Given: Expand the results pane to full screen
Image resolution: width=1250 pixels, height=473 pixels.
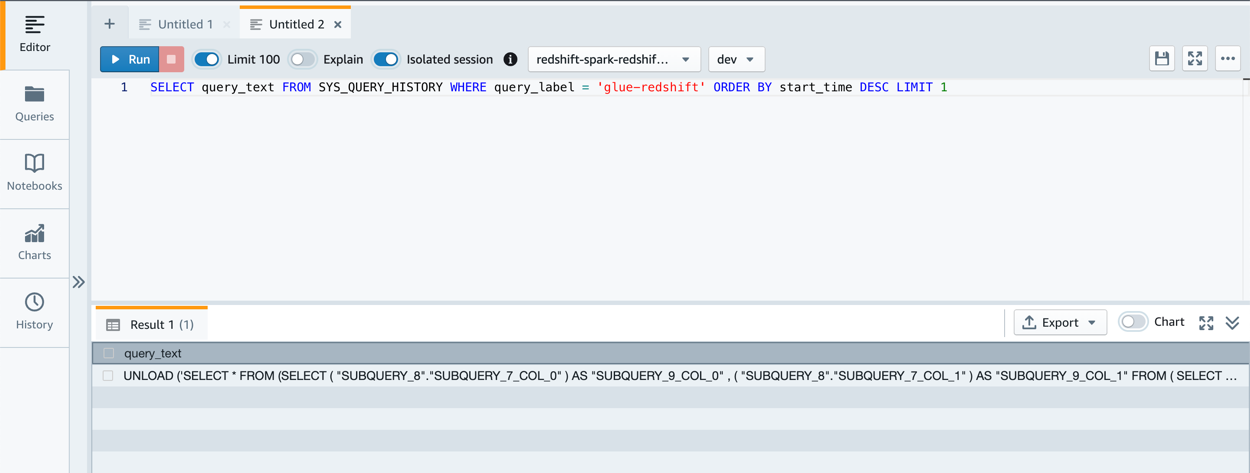Looking at the screenshot, I should tap(1206, 323).
